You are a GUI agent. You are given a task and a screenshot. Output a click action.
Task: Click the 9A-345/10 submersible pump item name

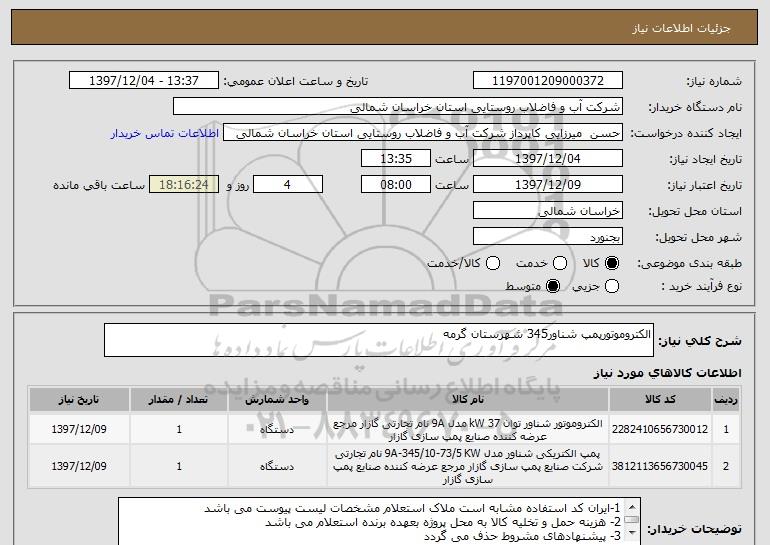click(468, 466)
